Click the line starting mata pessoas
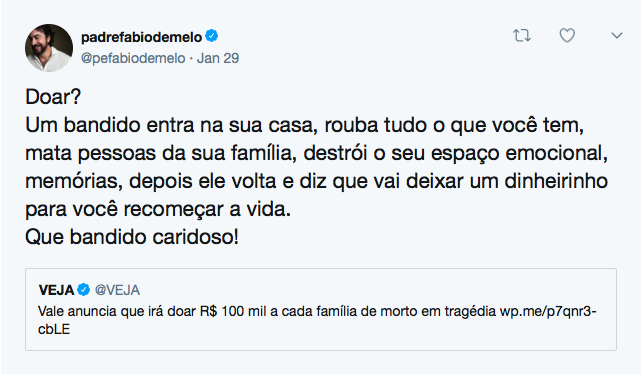642x374 pixels. click(316, 154)
